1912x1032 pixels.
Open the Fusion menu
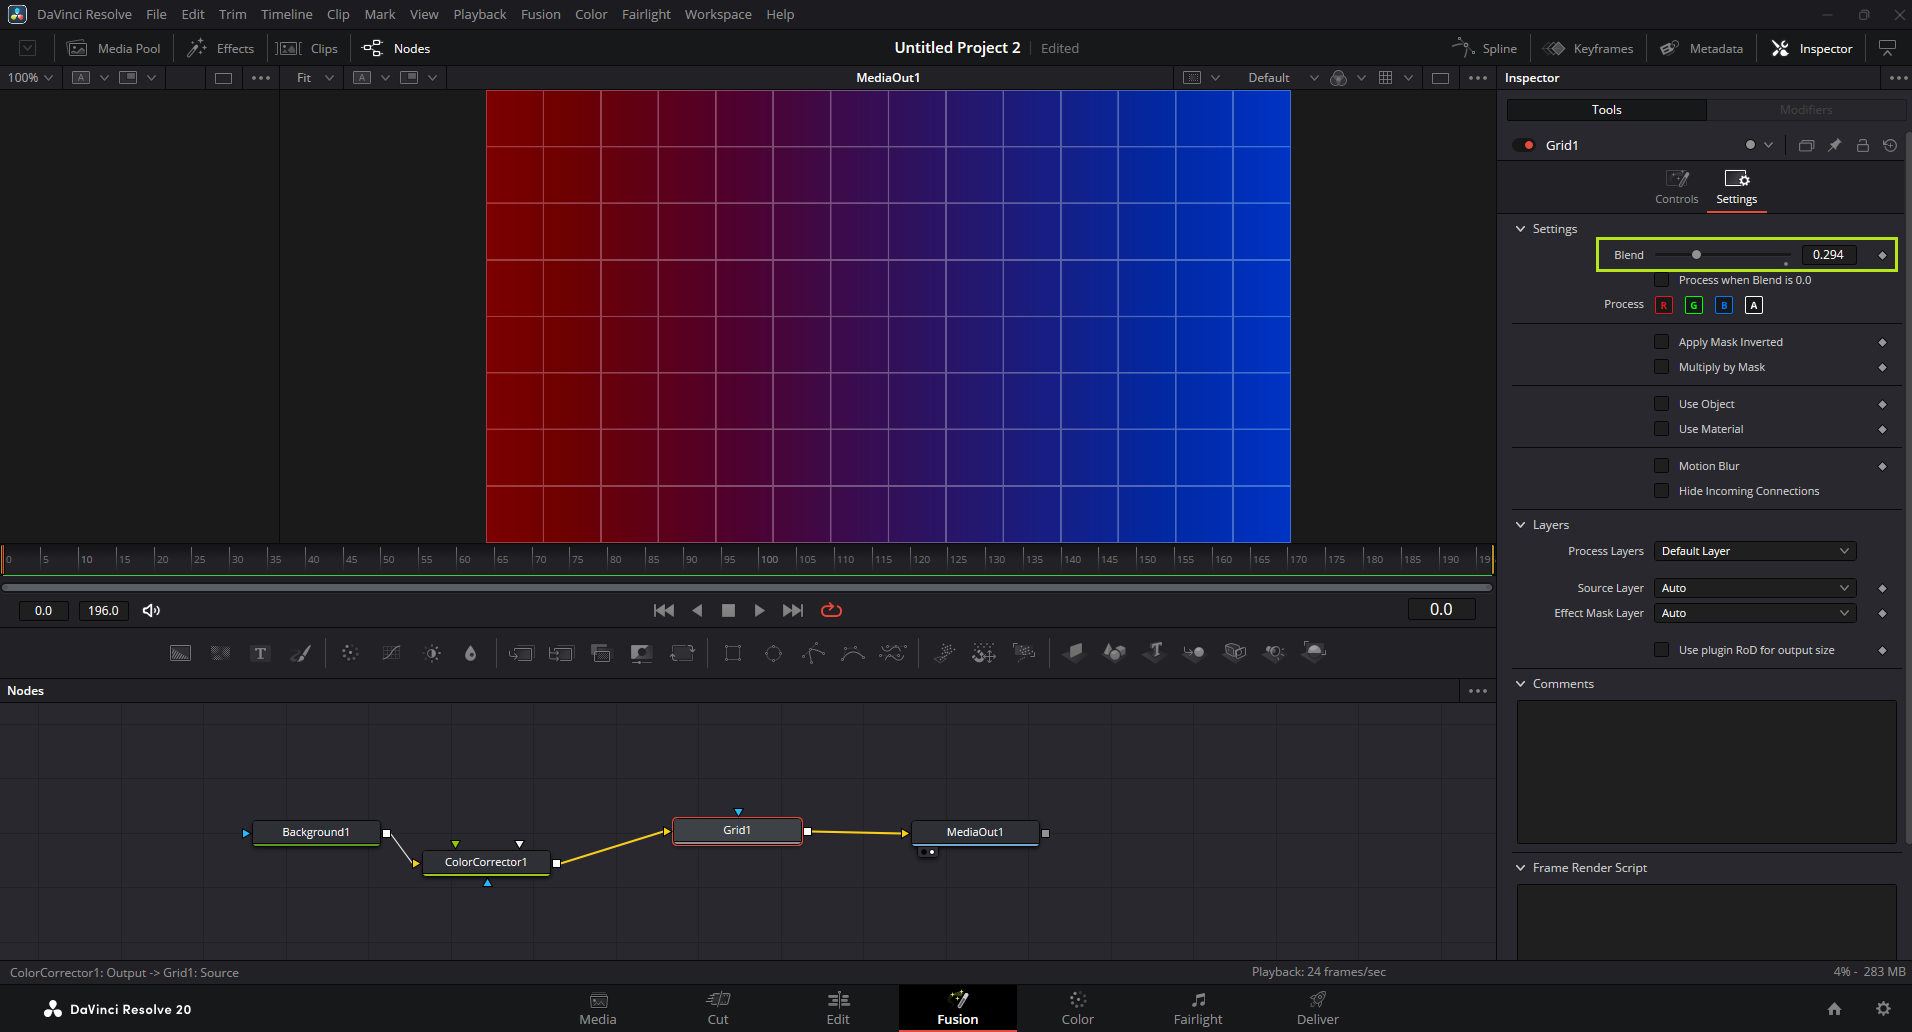click(x=540, y=14)
